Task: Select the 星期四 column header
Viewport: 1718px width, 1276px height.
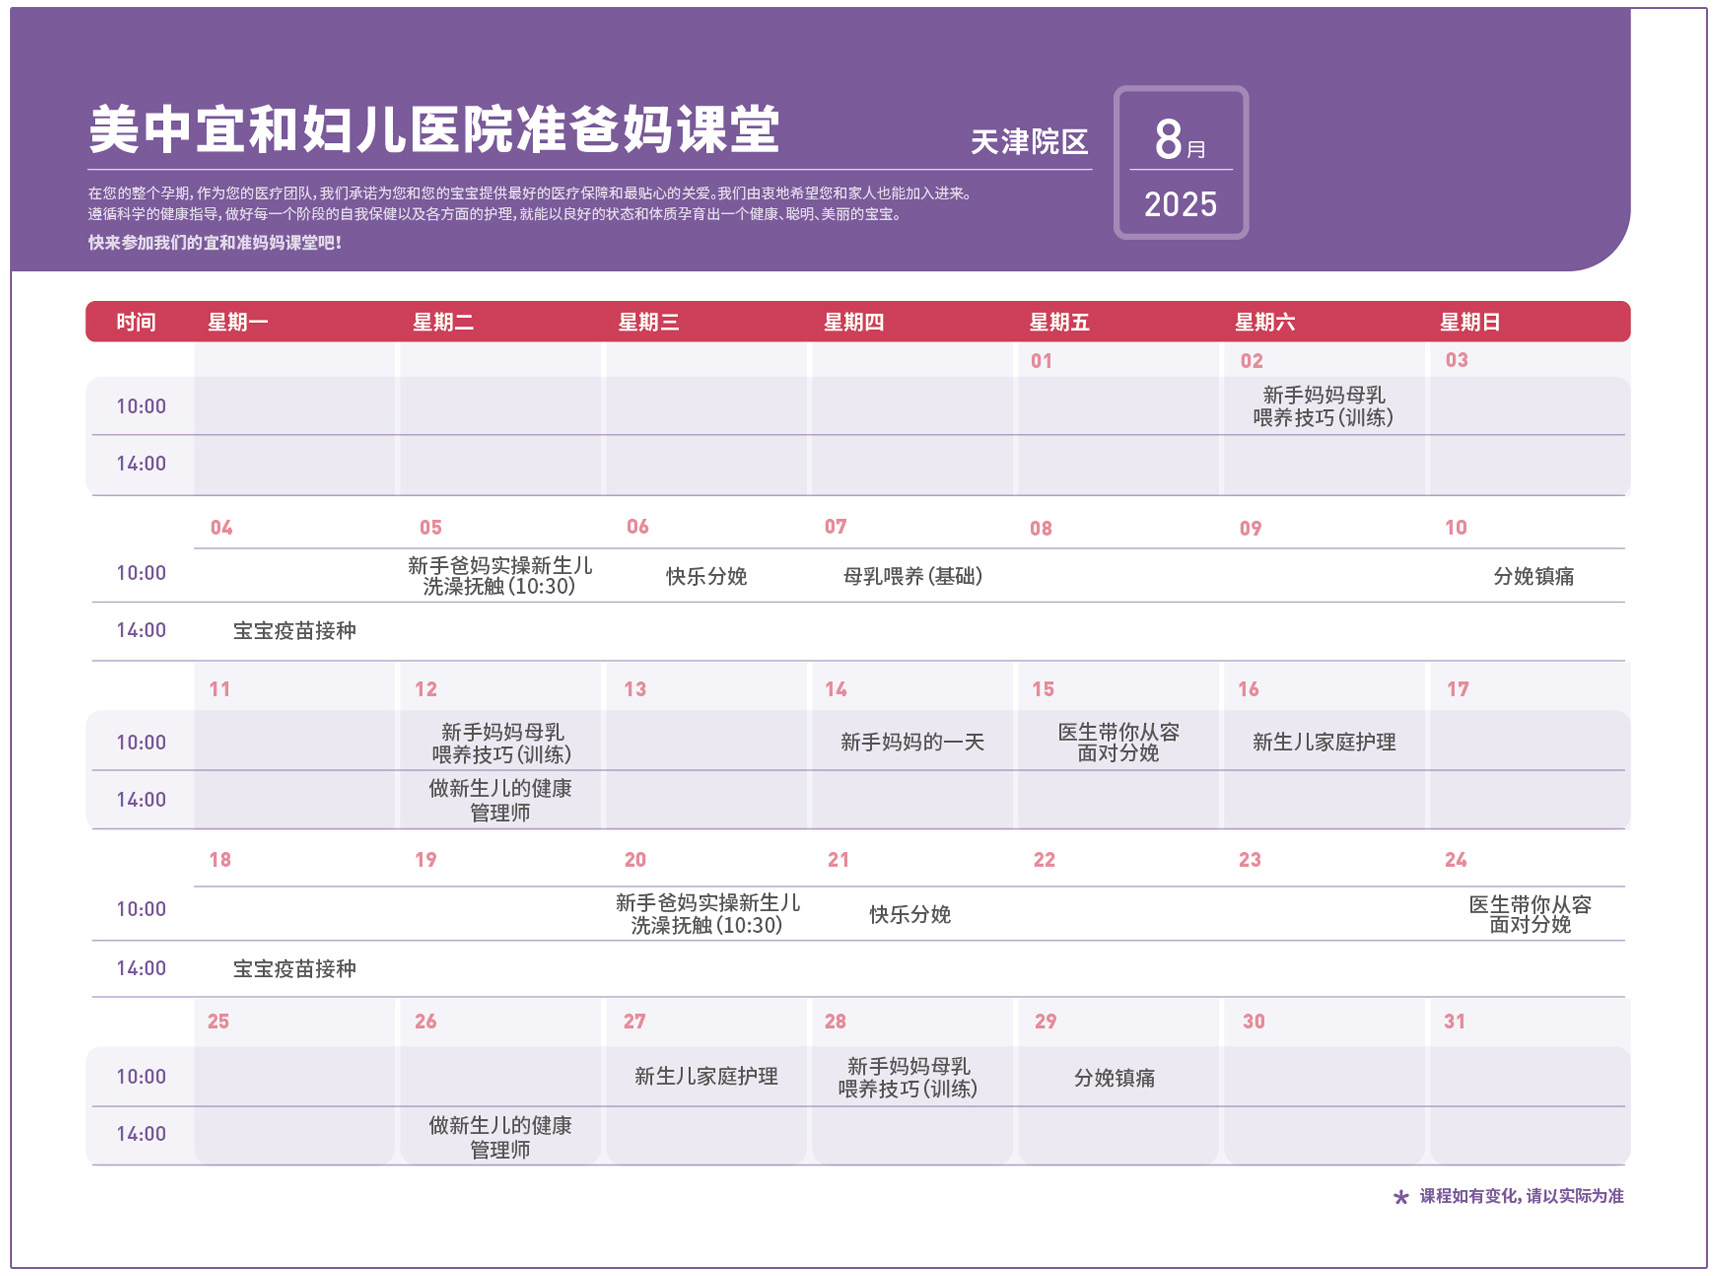Action: pos(854,322)
